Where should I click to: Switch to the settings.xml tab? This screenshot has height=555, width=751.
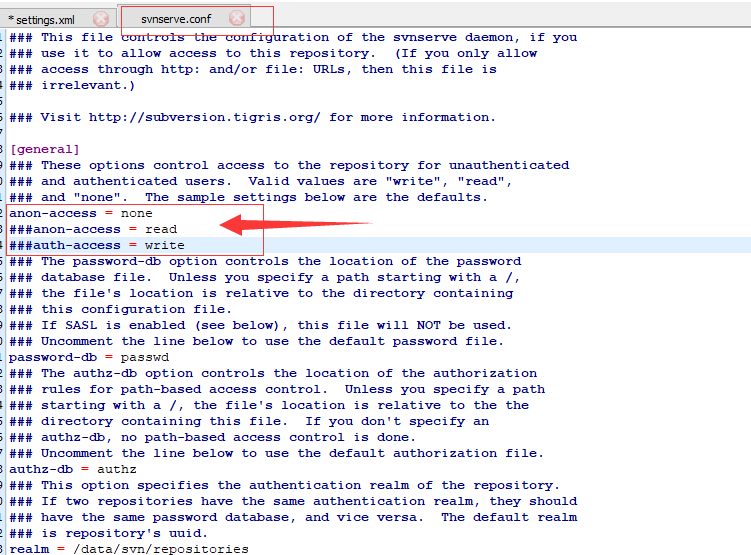pyautogui.click(x=46, y=20)
